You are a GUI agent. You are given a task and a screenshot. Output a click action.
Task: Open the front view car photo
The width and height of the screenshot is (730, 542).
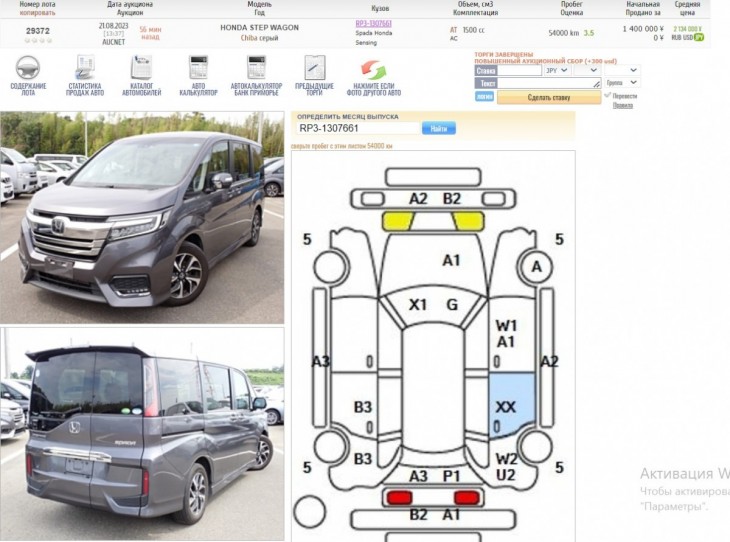tap(142, 217)
